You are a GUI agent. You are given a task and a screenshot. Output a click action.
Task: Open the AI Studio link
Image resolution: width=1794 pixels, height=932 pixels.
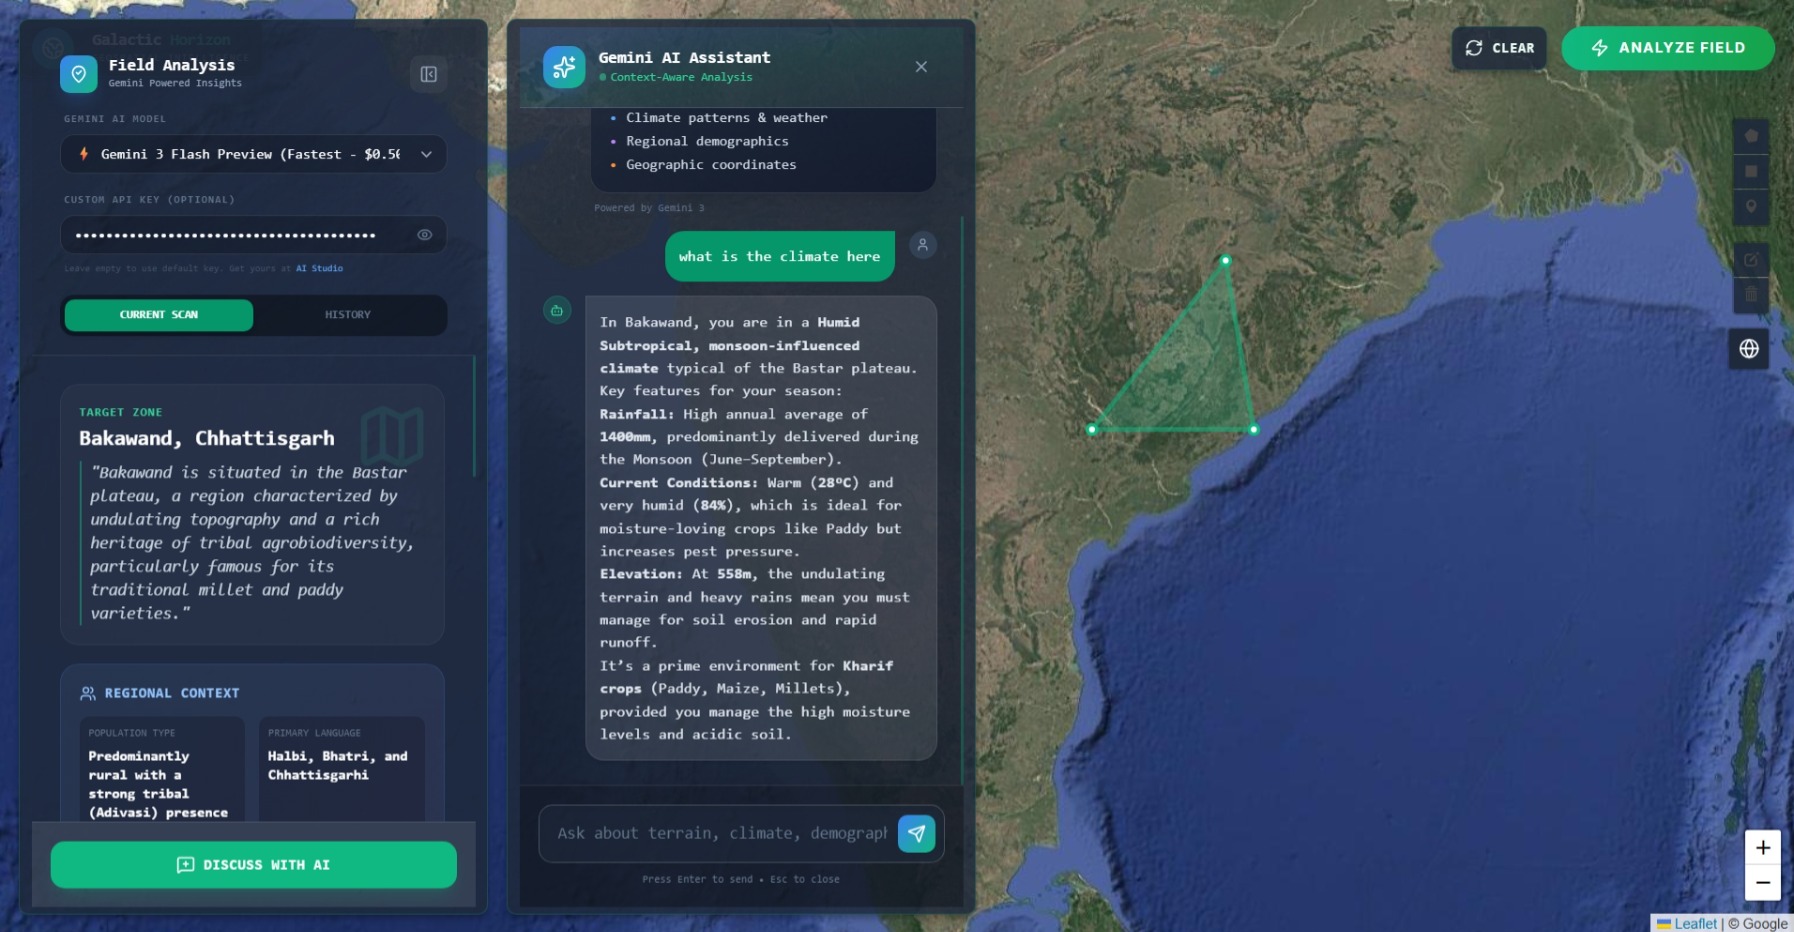319,268
